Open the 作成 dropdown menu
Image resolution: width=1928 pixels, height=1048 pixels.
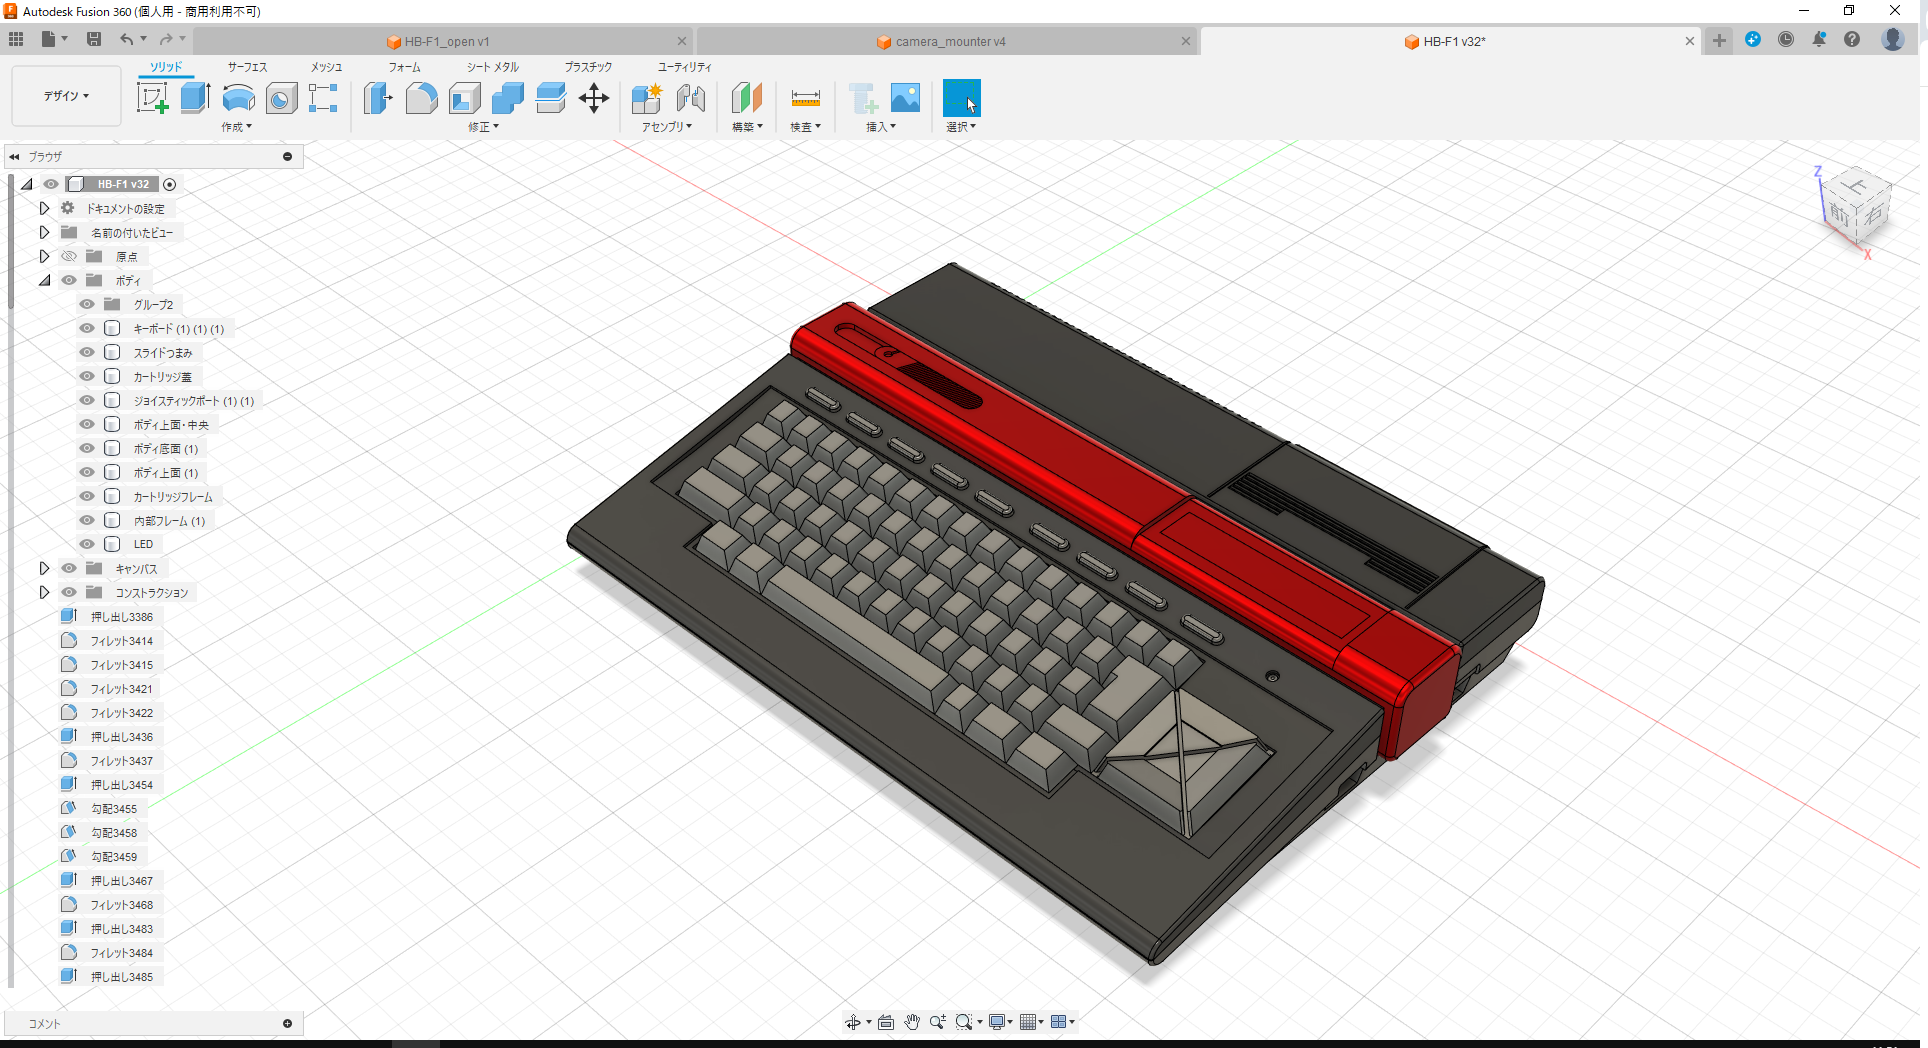click(x=236, y=127)
